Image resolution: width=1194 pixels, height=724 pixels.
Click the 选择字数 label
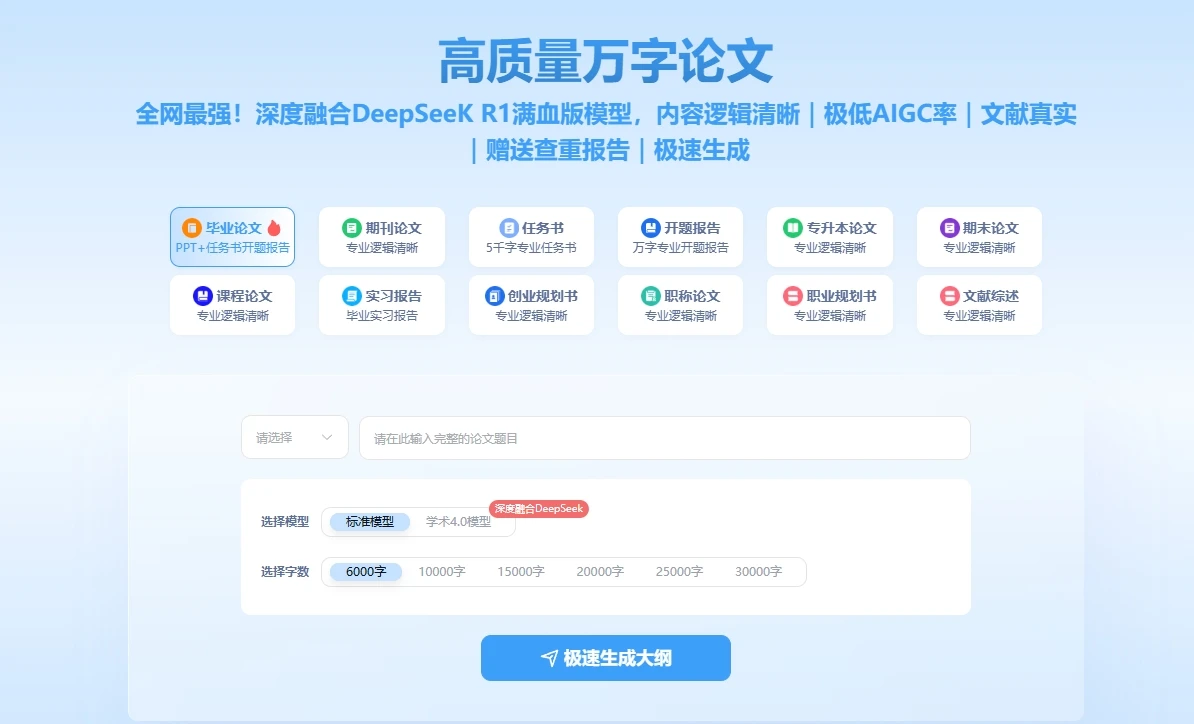(285, 572)
